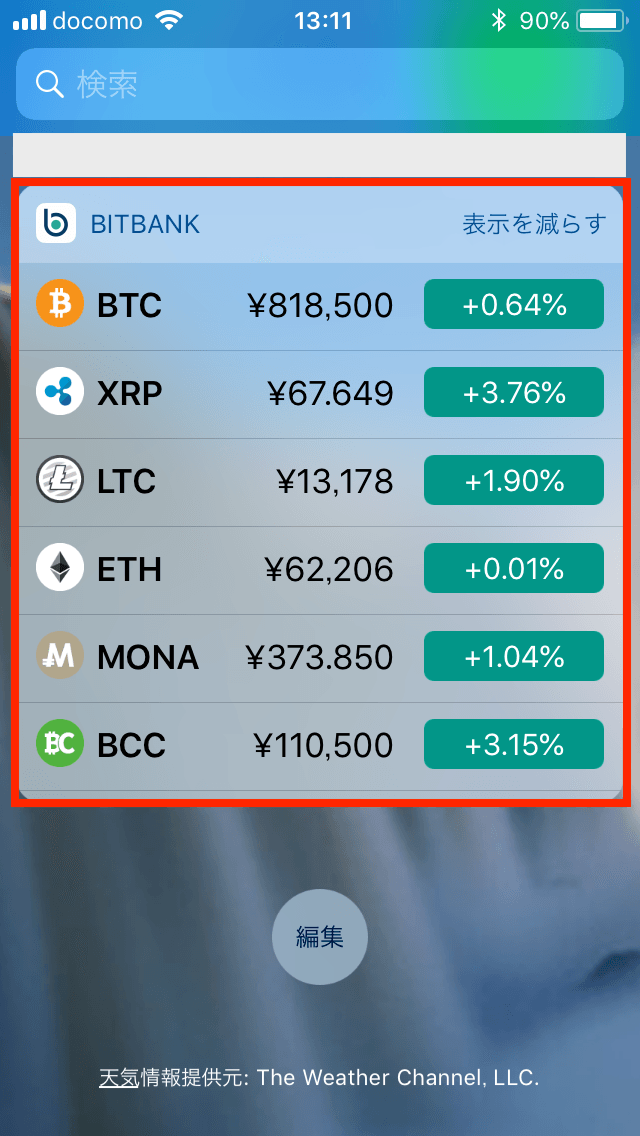Image resolution: width=640 pixels, height=1136 pixels.
Task: Tap the XRP +3.76% change badge
Action: [514, 392]
